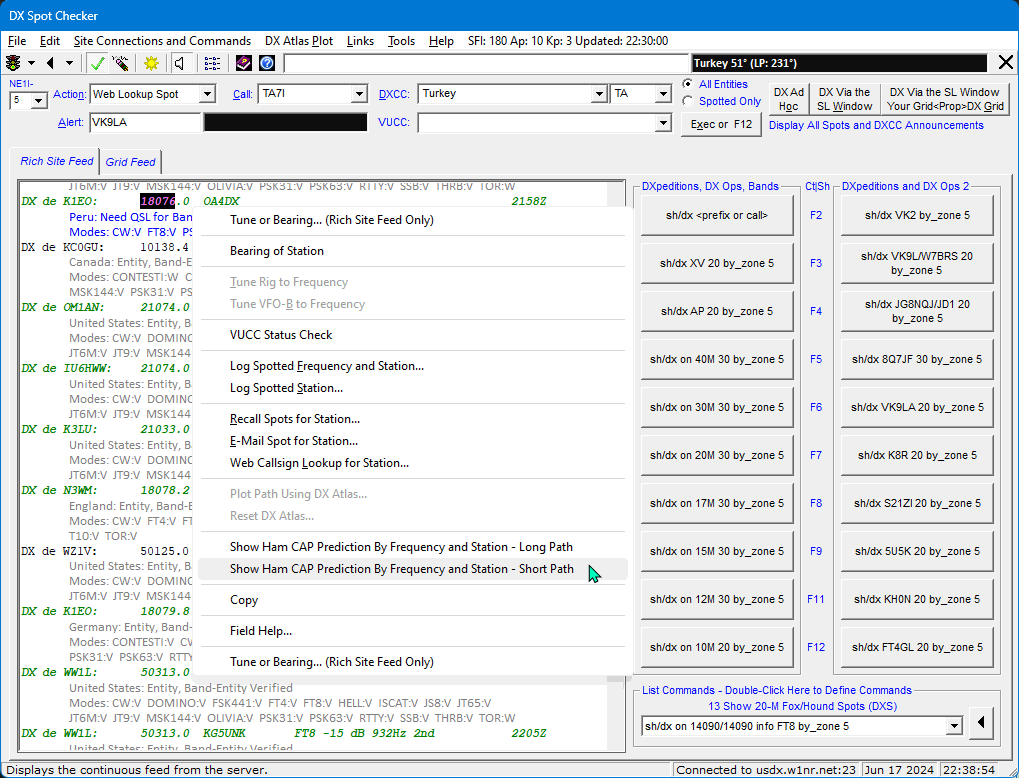Expand the VUCC dropdown
This screenshot has height=778, width=1019.
pyautogui.click(x=663, y=122)
